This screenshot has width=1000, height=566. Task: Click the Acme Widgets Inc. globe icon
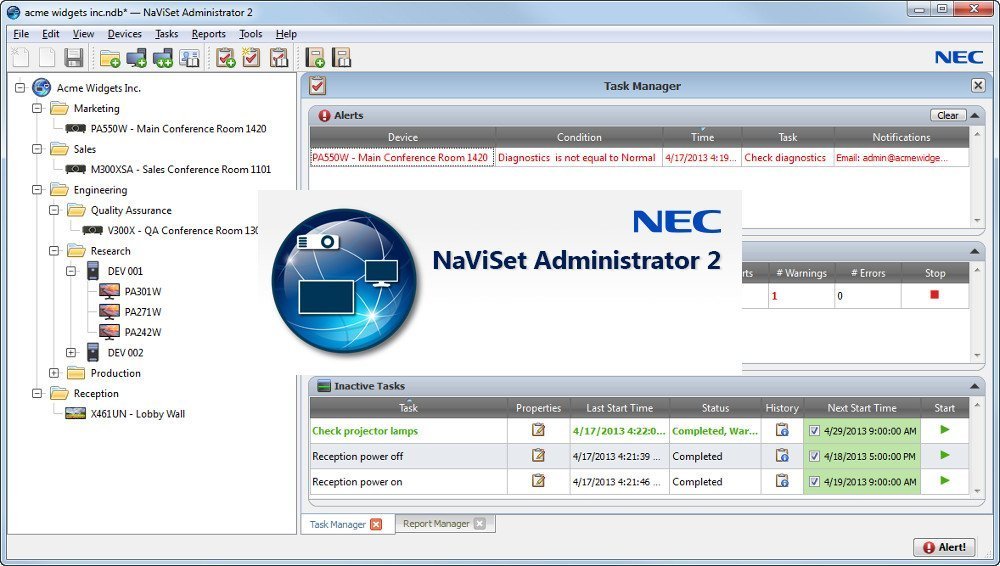coord(41,87)
